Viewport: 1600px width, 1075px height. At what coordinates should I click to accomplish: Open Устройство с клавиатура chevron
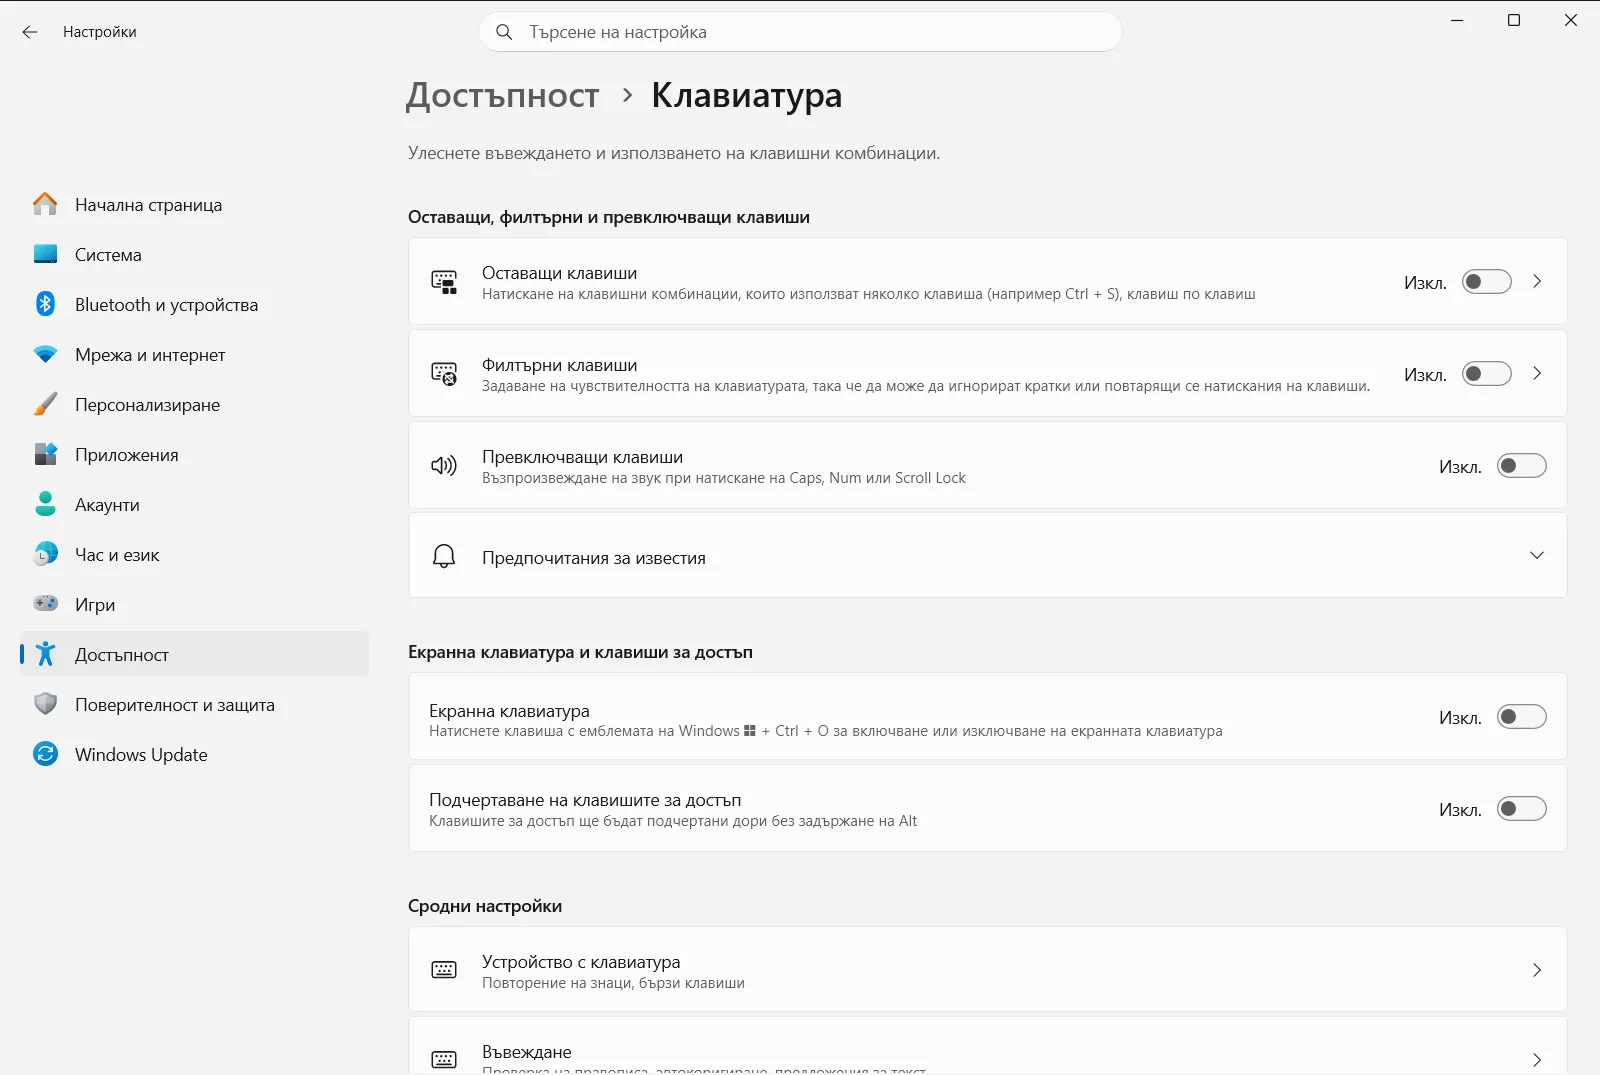coord(1537,970)
